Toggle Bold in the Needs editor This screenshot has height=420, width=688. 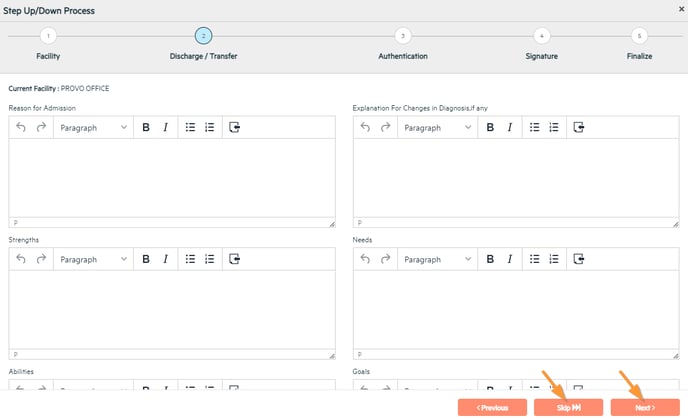coord(490,259)
